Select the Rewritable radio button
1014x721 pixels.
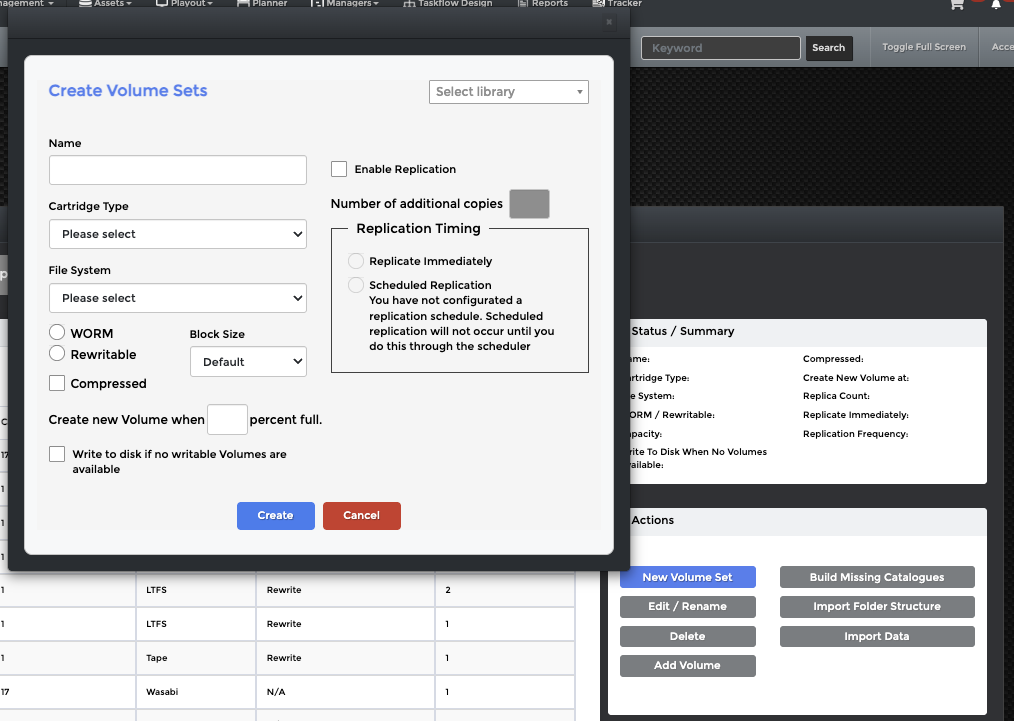(57, 353)
